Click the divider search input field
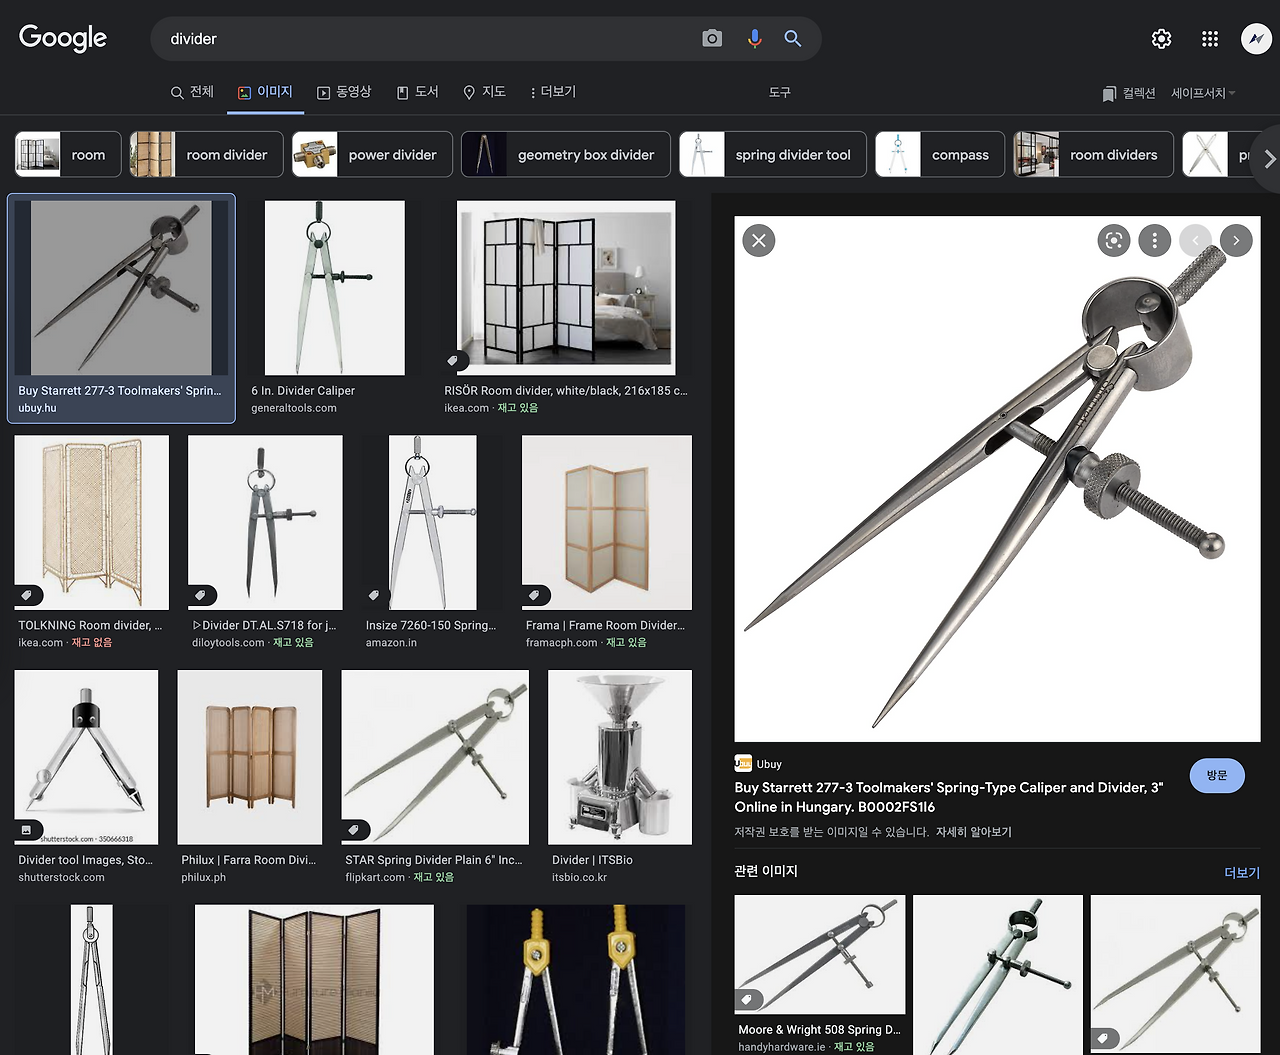Image resolution: width=1280 pixels, height=1055 pixels. [x=420, y=39]
